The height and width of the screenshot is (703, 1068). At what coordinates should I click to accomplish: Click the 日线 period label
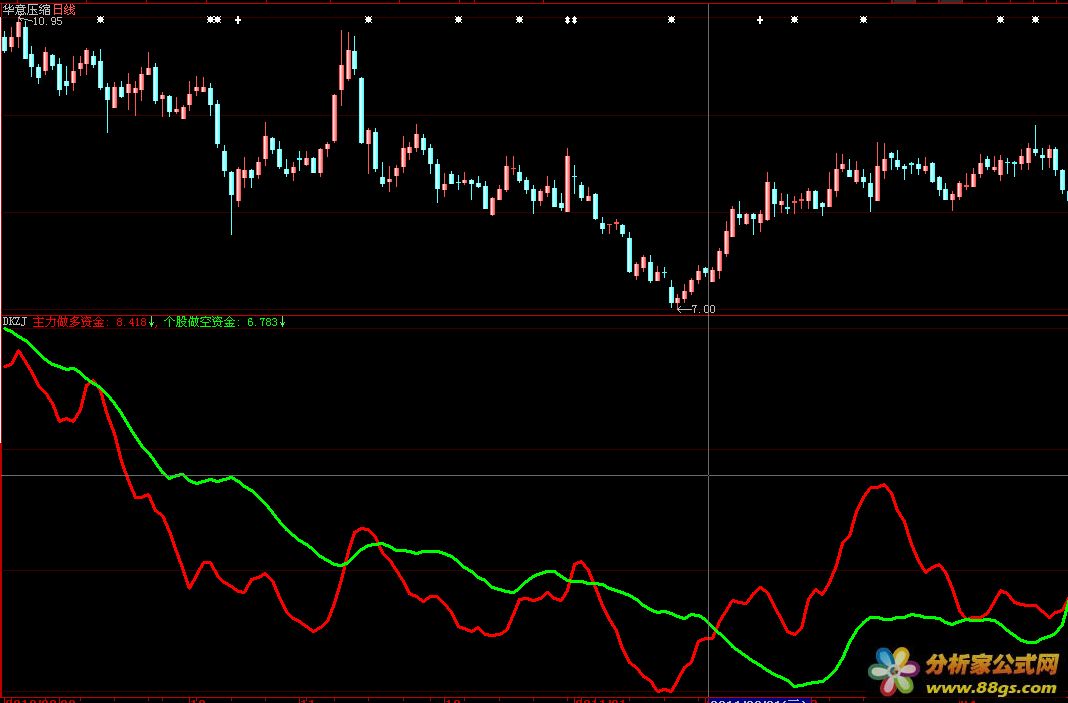pyautogui.click(x=64, y=10)
